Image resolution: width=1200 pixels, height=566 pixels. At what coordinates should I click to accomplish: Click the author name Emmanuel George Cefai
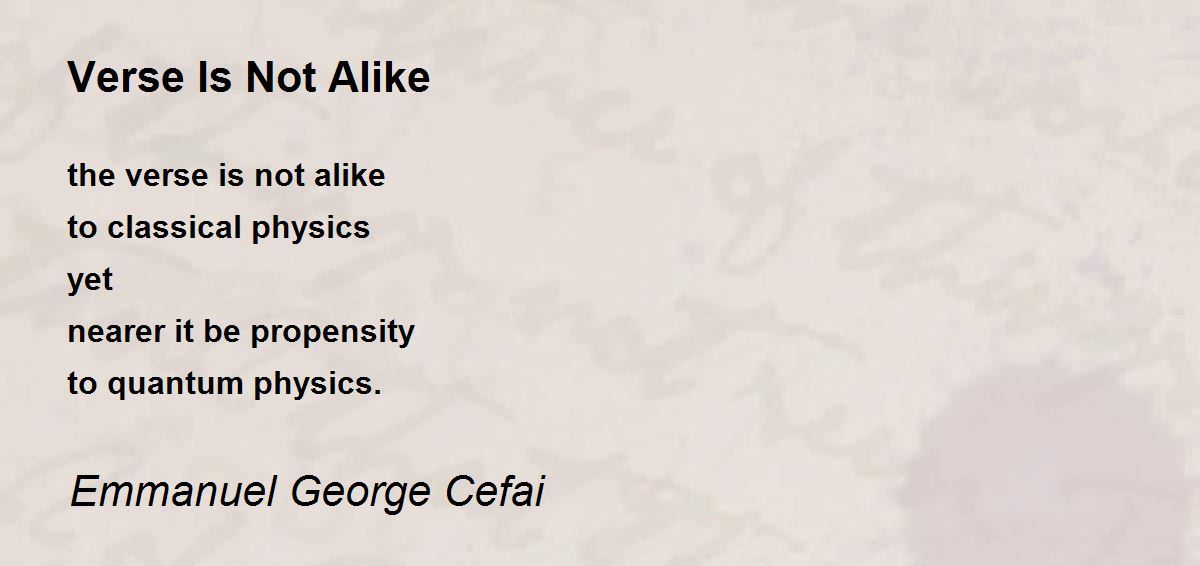(308, 492)
